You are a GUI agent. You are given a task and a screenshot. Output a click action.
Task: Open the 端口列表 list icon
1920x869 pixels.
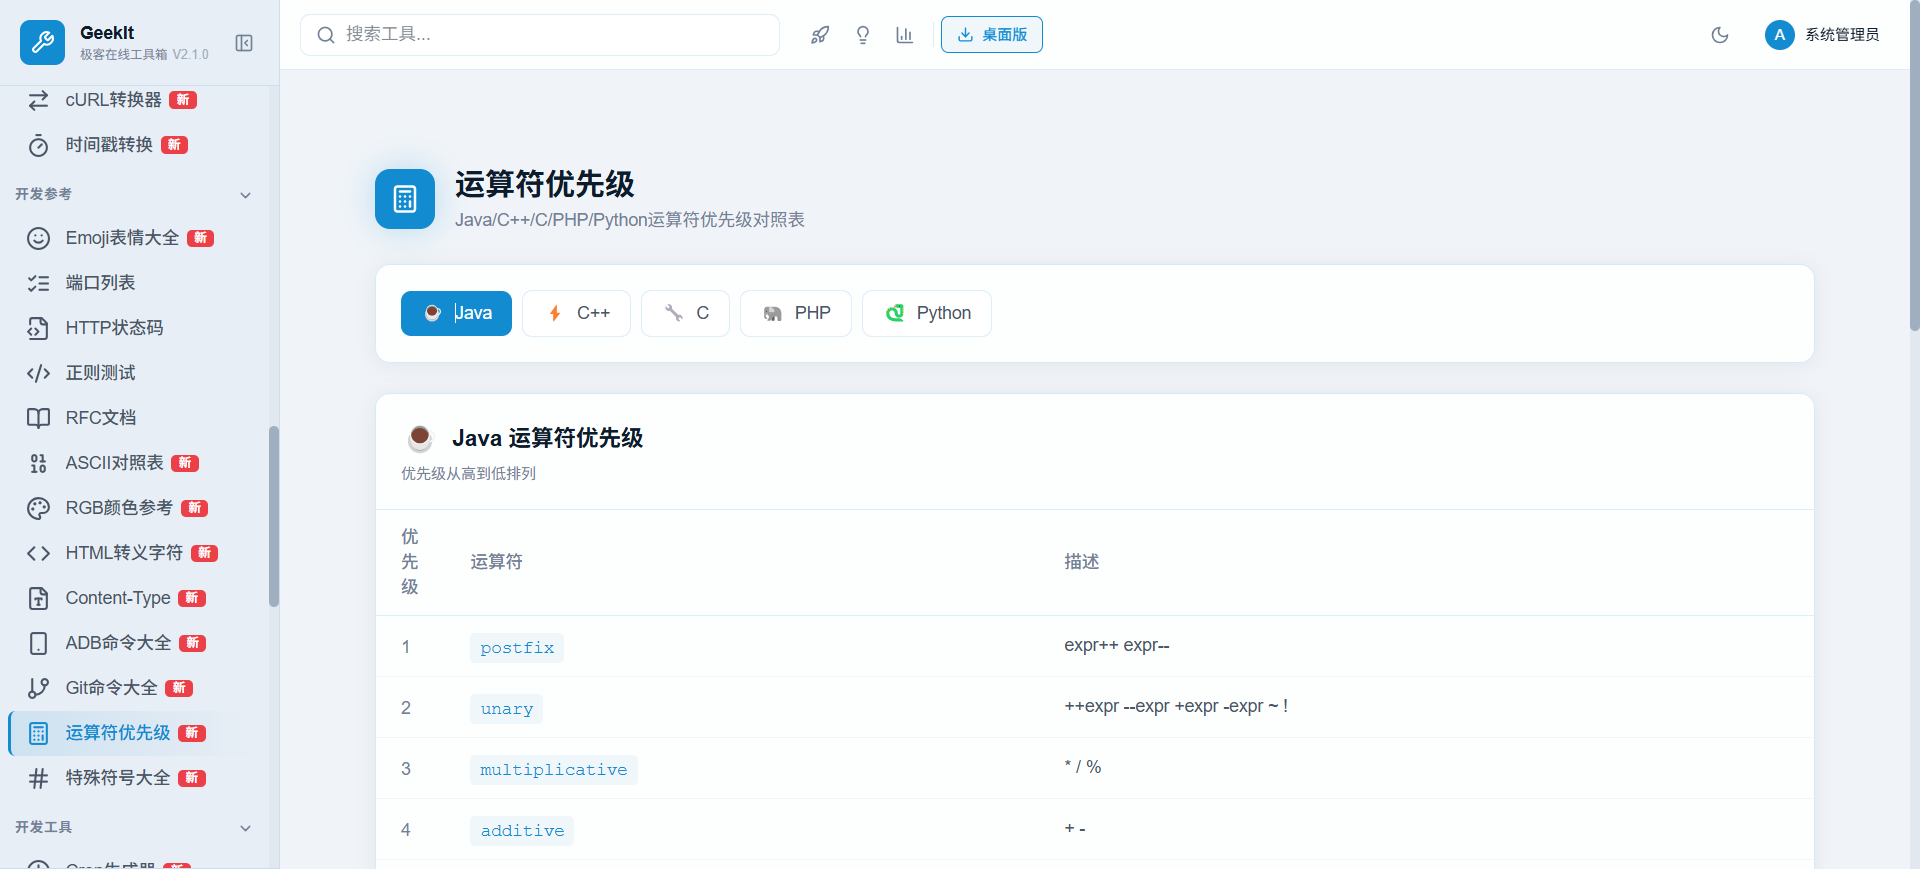[x=38, y=283]
